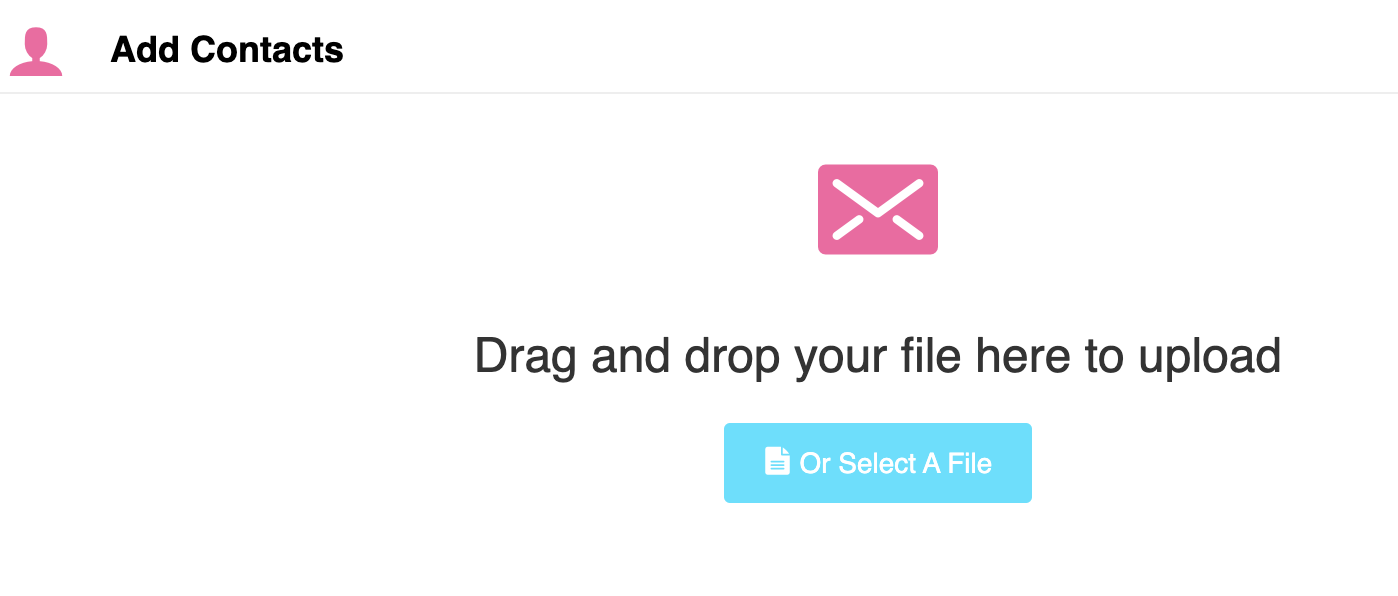The width and height of the screenshot is (1398, 596).
Task: Click the "Add Contacts" heading
Action: 227,49
